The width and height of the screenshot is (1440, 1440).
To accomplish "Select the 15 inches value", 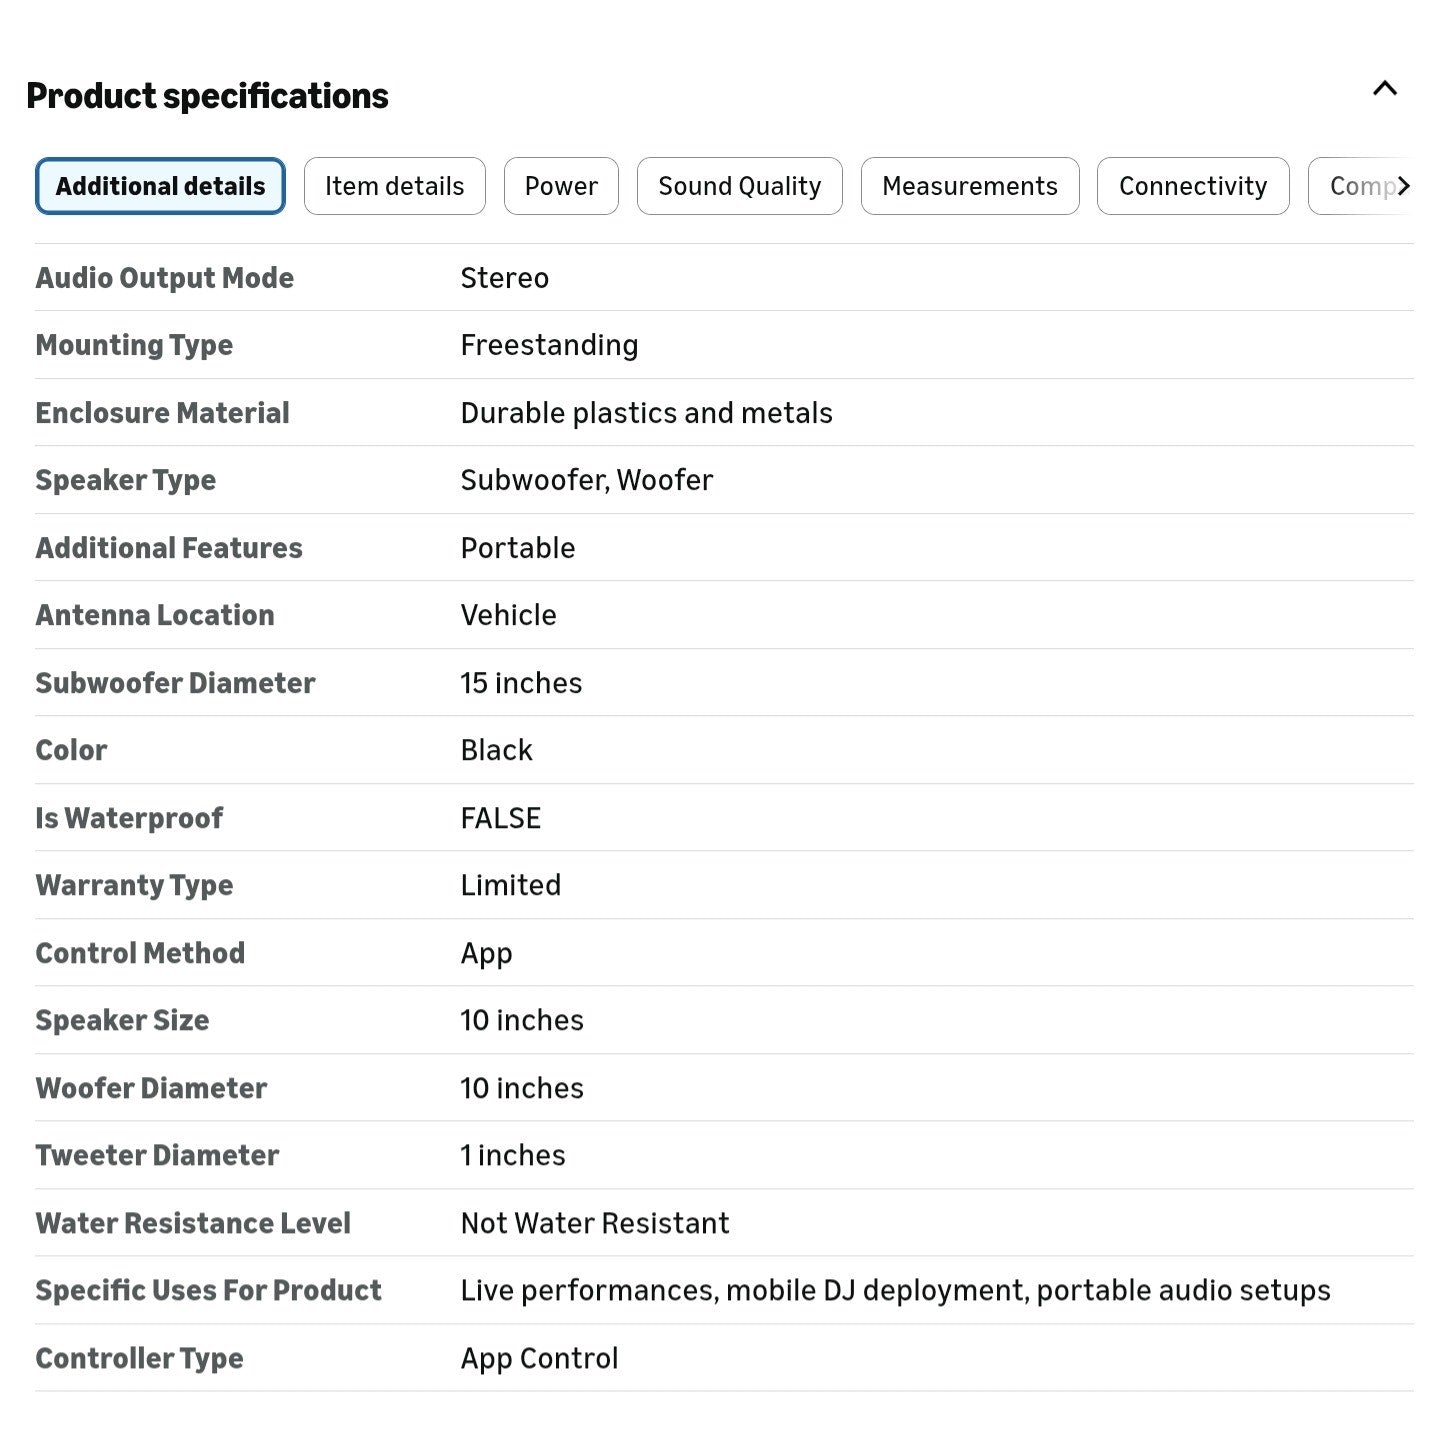I will 521,683.
